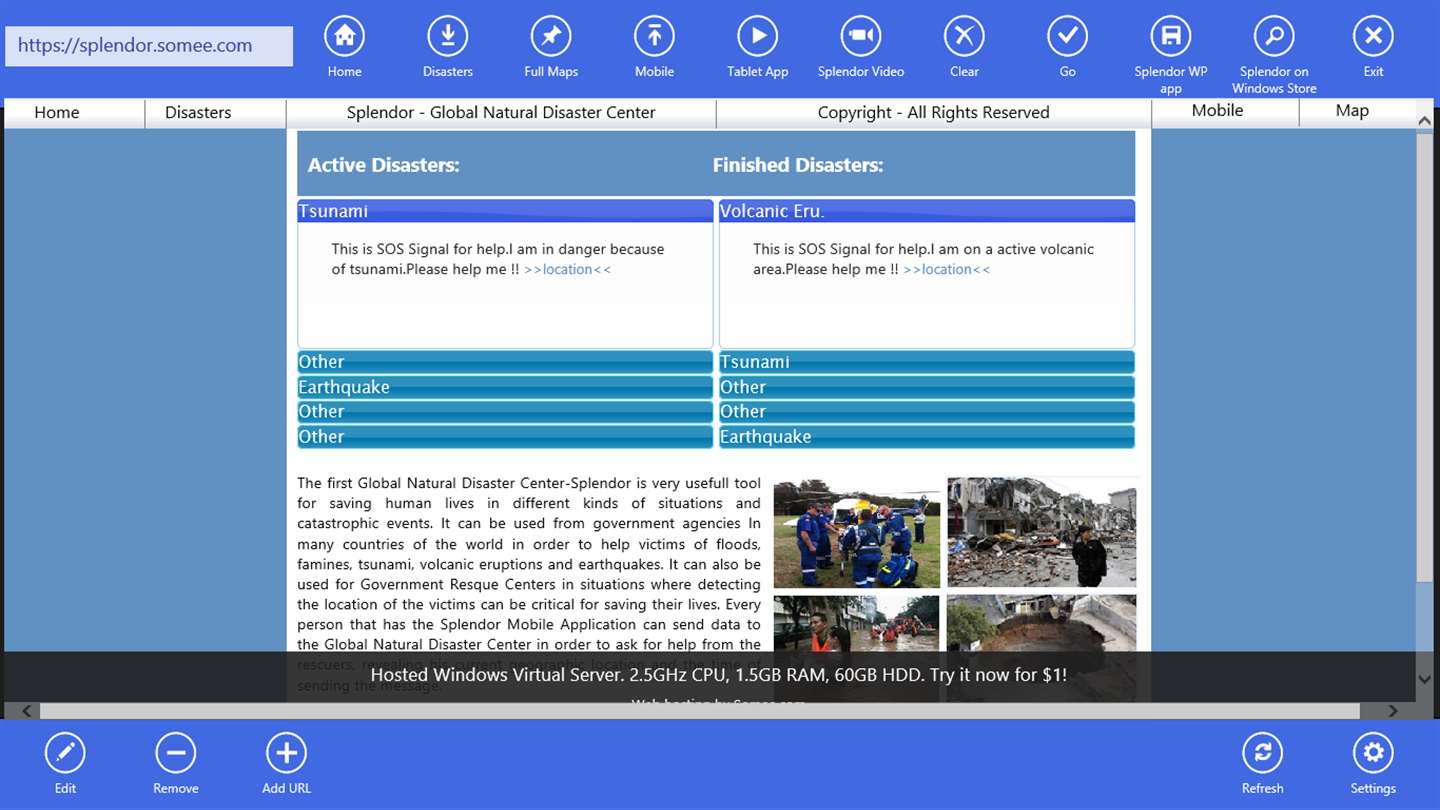Click the Add URL plus icon
This screenshot has height=810, width=1440.
click(x=286, y=753)
